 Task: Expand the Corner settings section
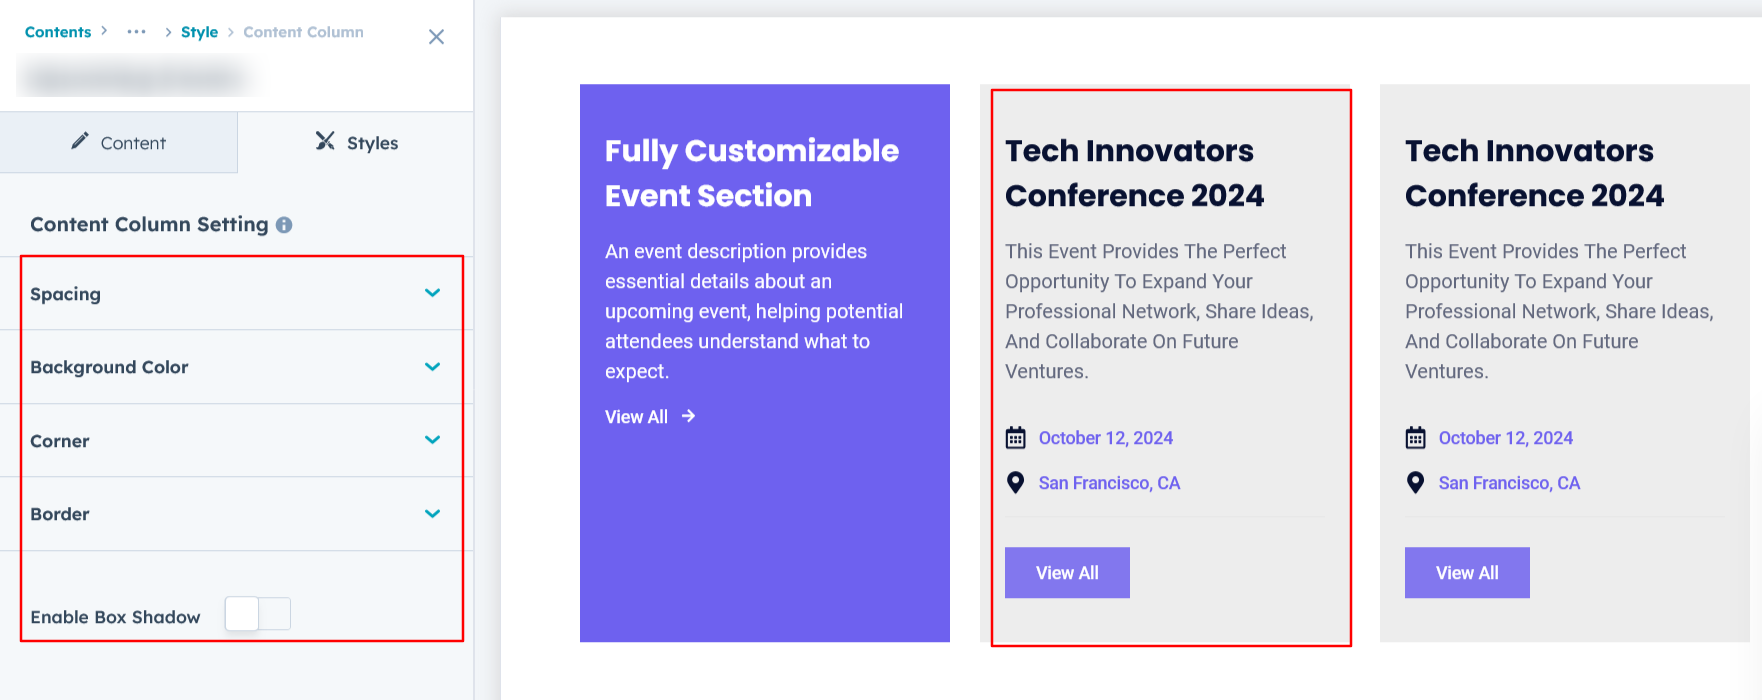432,440
